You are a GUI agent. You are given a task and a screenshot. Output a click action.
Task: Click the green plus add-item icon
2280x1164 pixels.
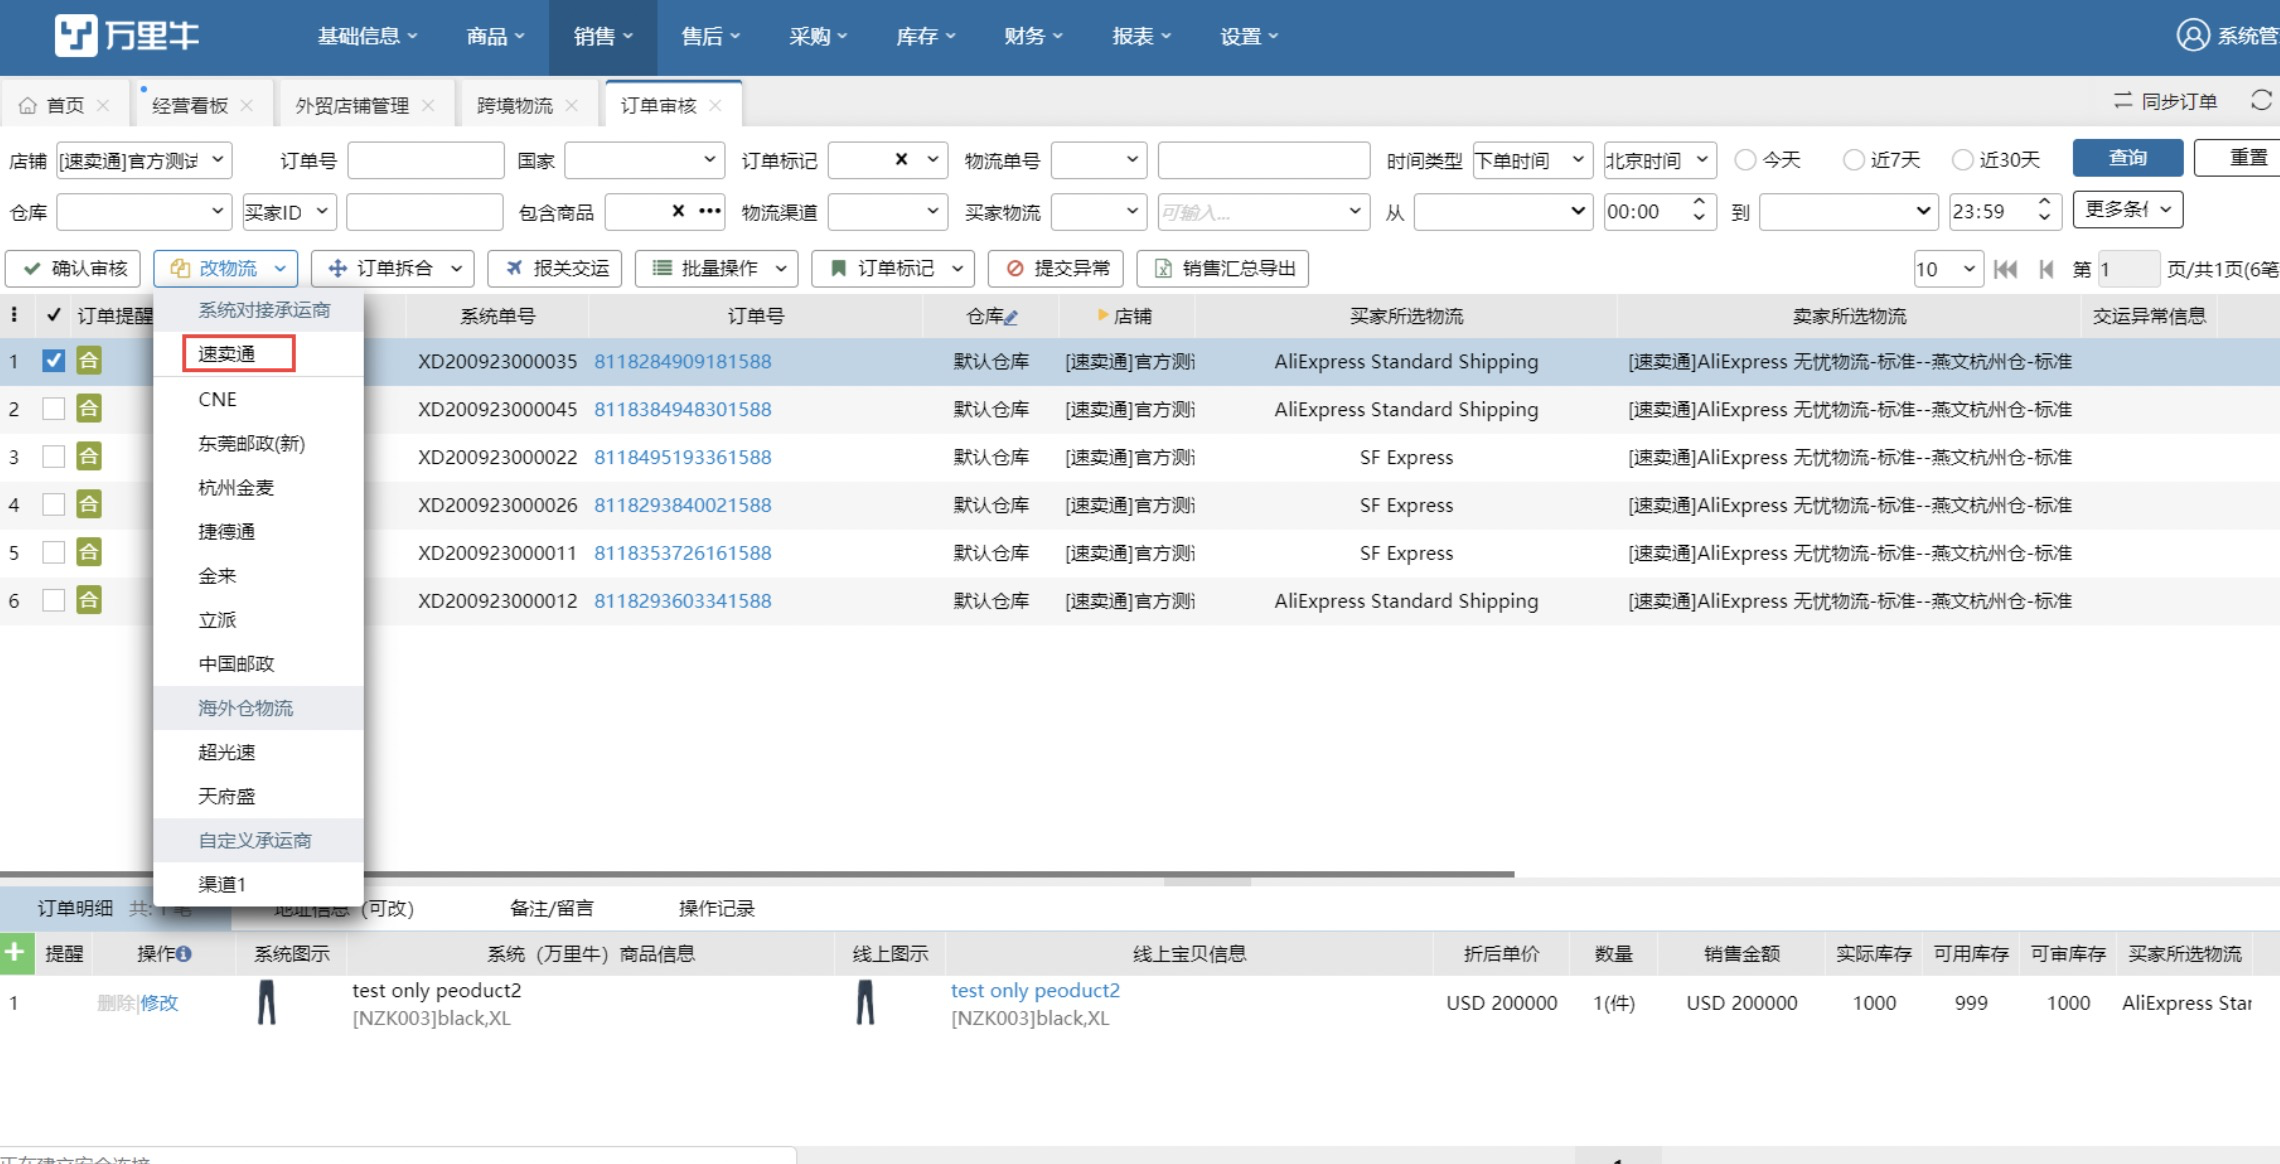15,951
